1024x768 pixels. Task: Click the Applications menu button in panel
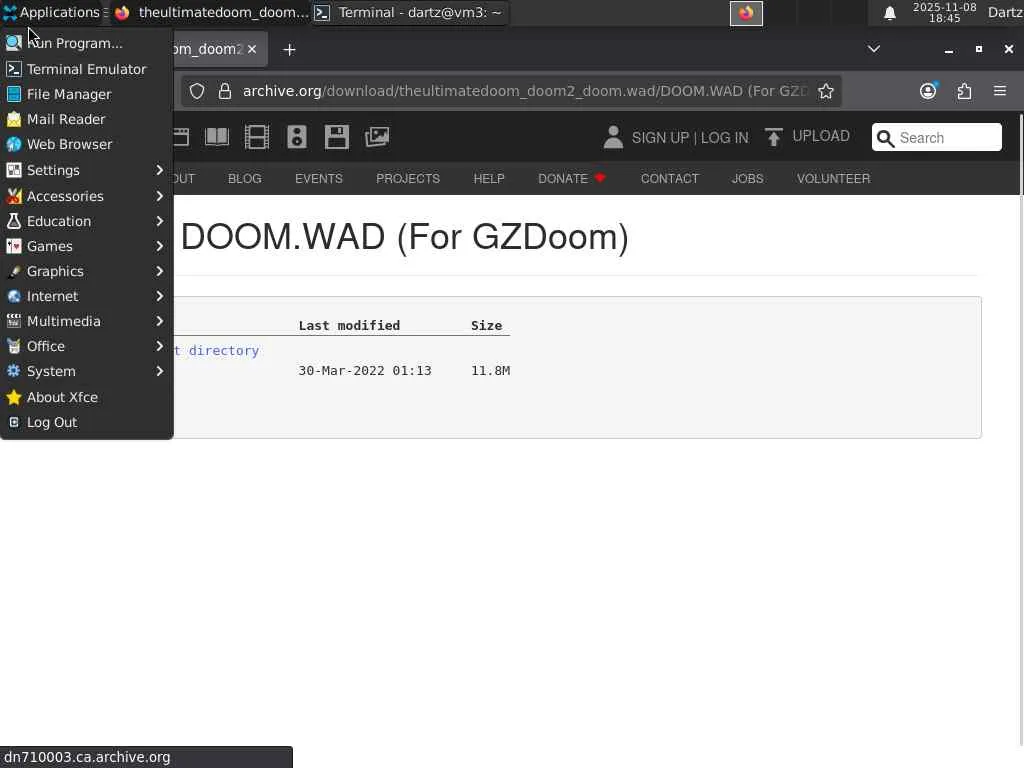tap(54, 12)
